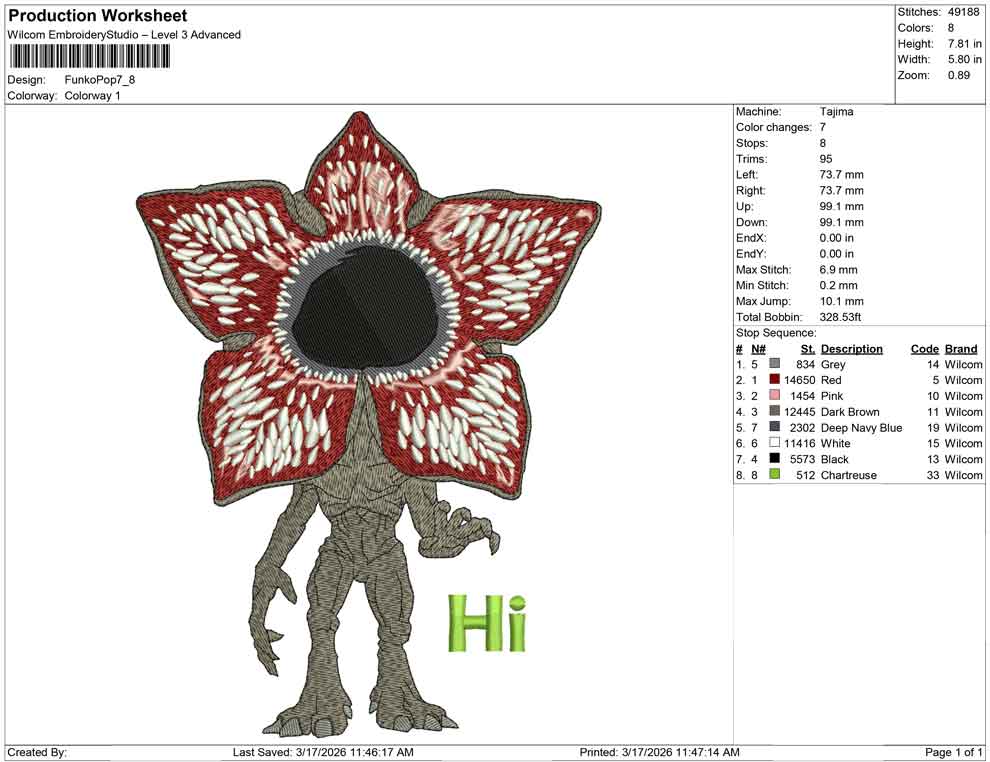Click the Left value '73.7 mm'
Viewport: 990px width, 762px height.
coord(842,175)
